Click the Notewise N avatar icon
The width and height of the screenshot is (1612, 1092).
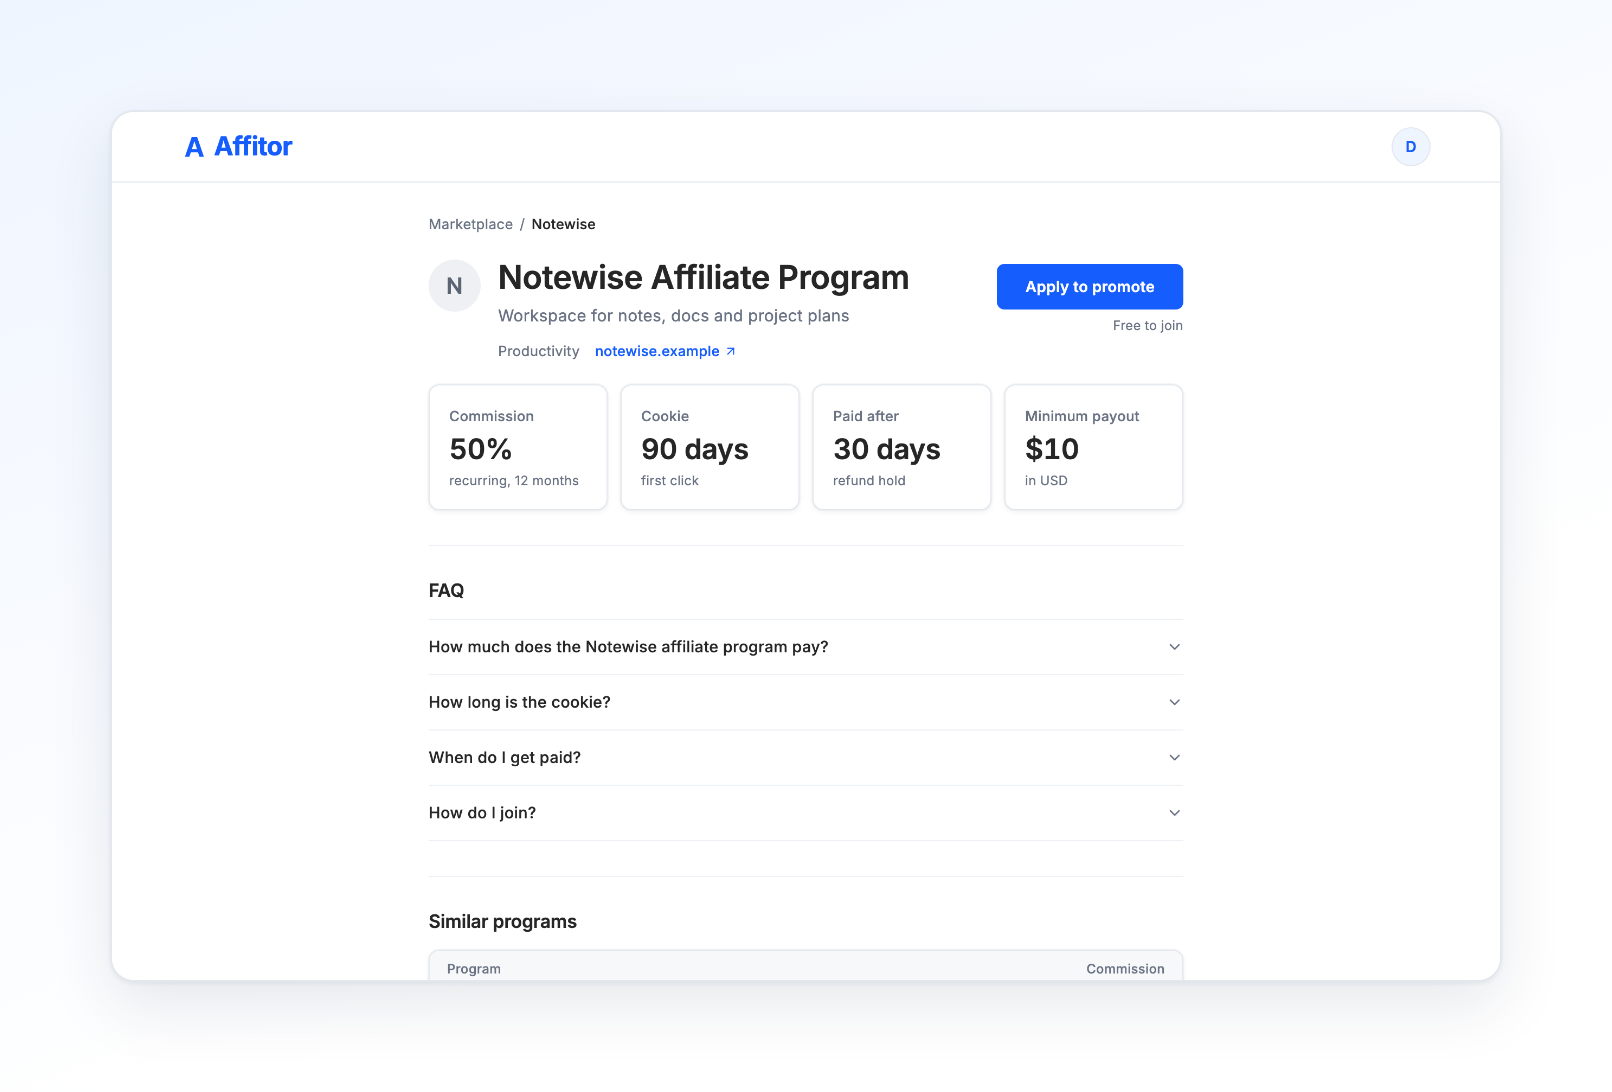coord(455,286)
